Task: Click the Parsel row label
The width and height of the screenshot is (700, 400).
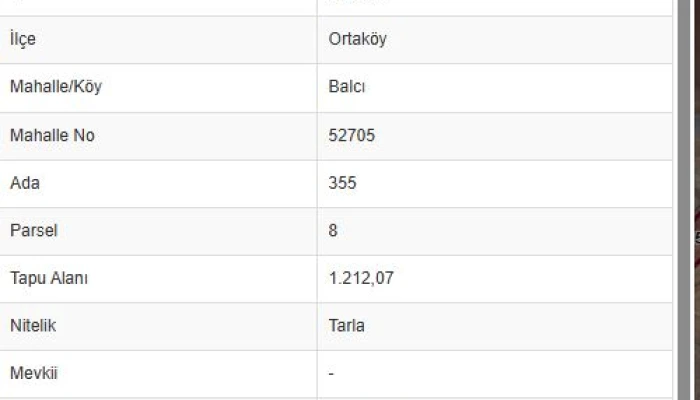Action: click(x=33, y=231)
